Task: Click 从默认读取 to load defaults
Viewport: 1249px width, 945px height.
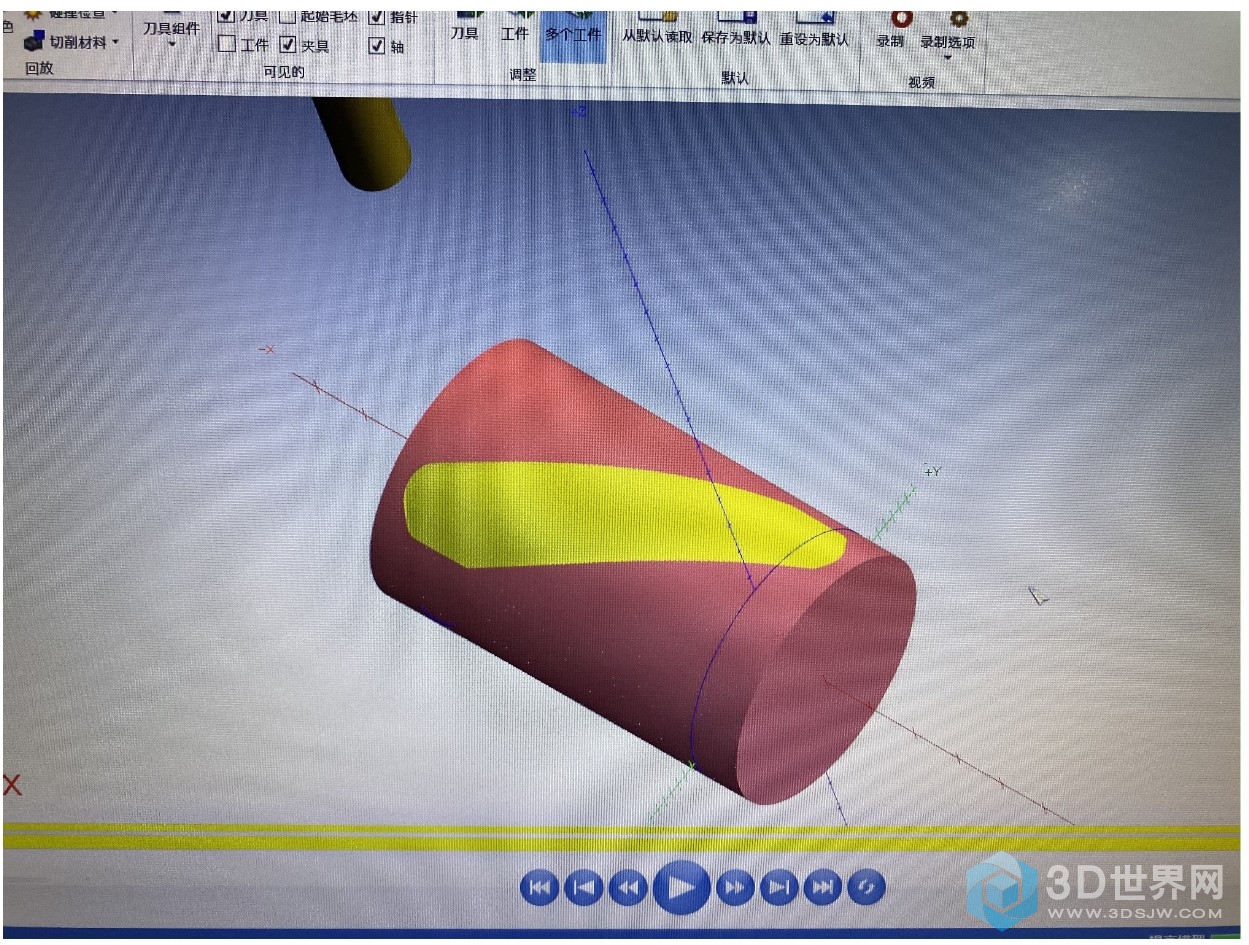Action: tap(657, 30)
